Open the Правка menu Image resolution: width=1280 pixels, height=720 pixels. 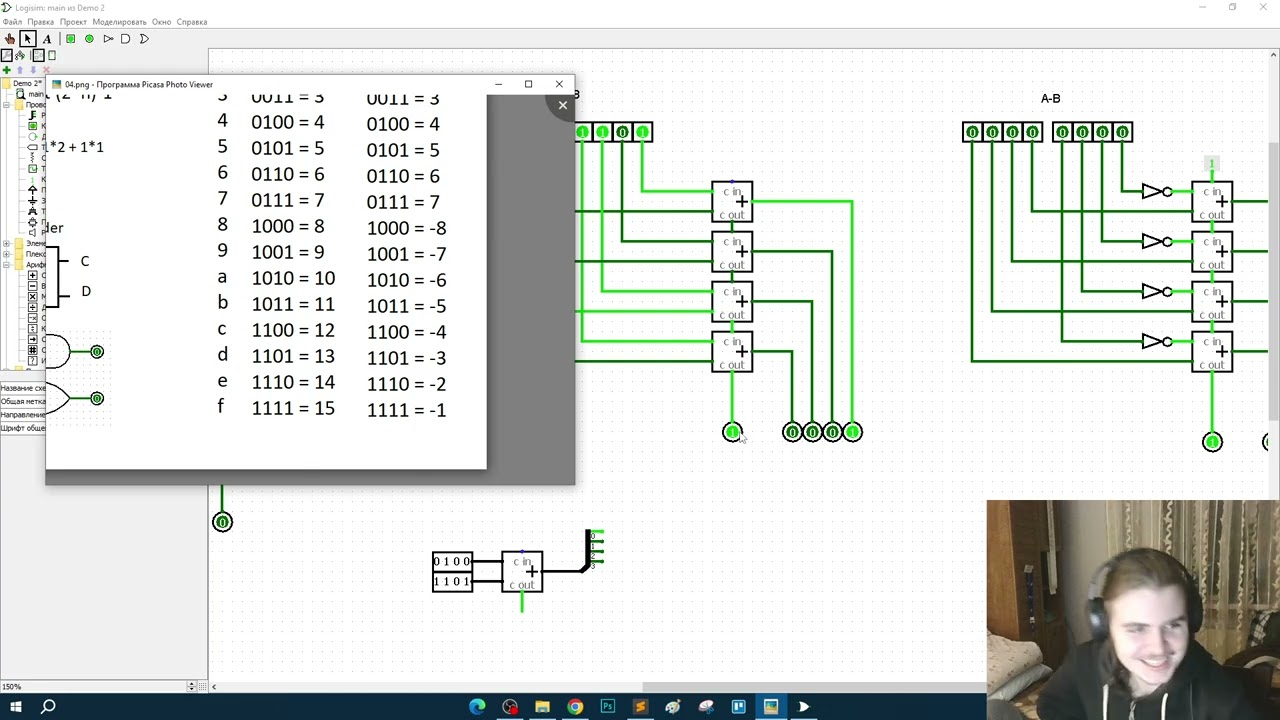tap(41, 22)
